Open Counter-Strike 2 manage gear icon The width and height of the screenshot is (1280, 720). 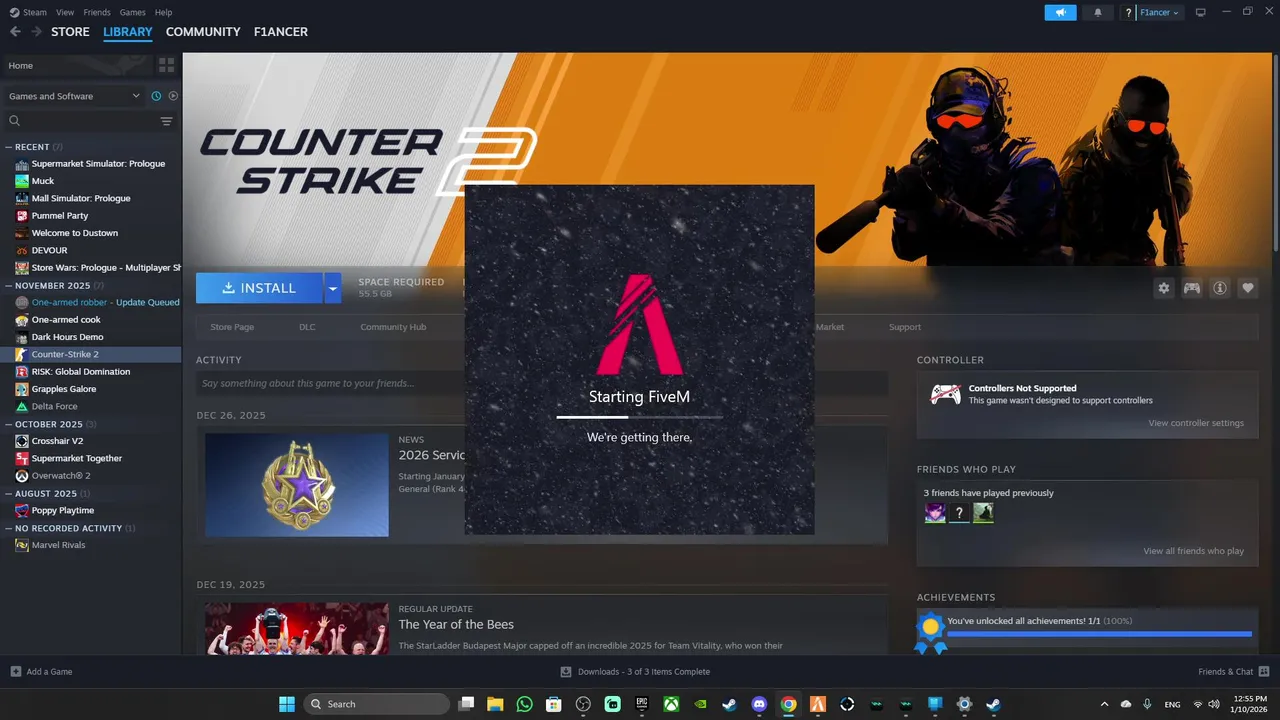[1164, 288]
